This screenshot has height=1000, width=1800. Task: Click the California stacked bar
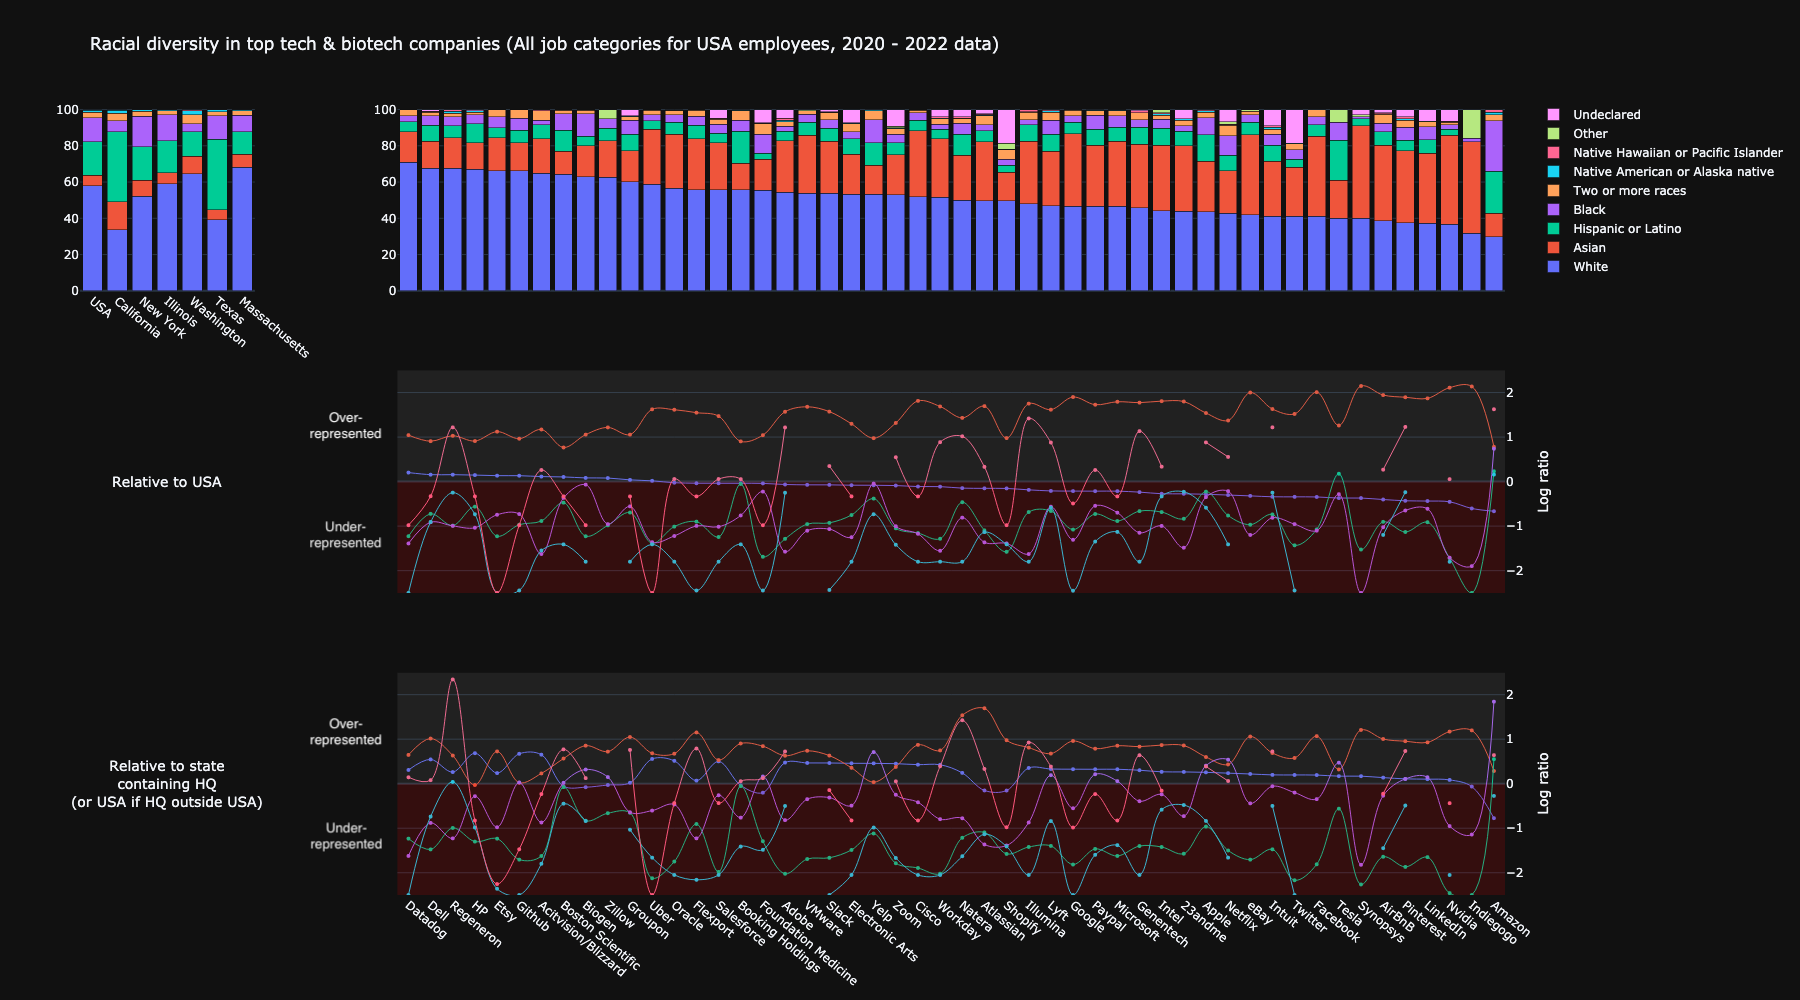(x=117, y=200)
